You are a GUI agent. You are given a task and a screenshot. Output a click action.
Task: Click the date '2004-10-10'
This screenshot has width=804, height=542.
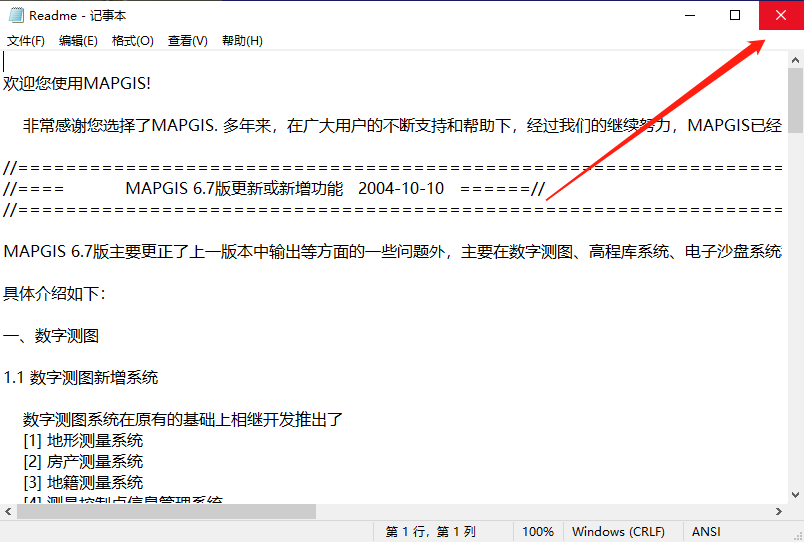401,188
